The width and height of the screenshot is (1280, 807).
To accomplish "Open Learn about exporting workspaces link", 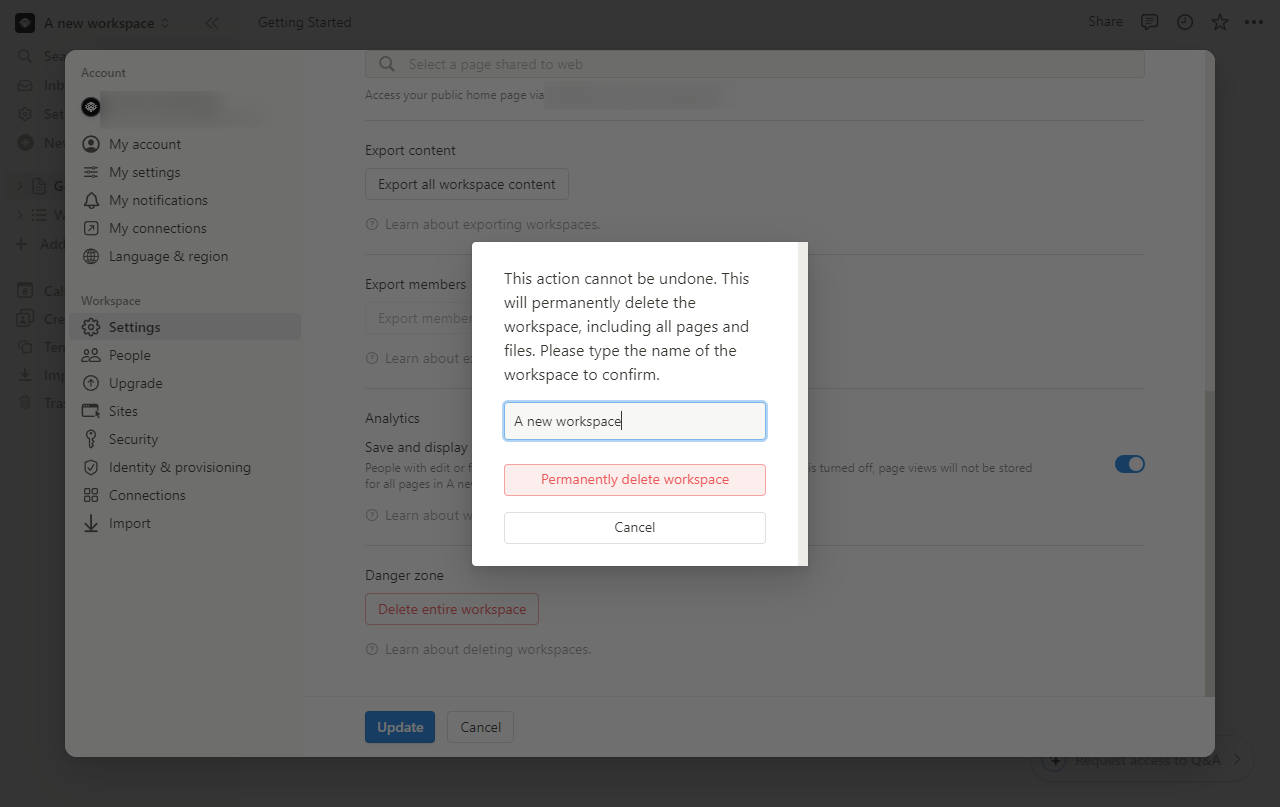I will (492, 224).
